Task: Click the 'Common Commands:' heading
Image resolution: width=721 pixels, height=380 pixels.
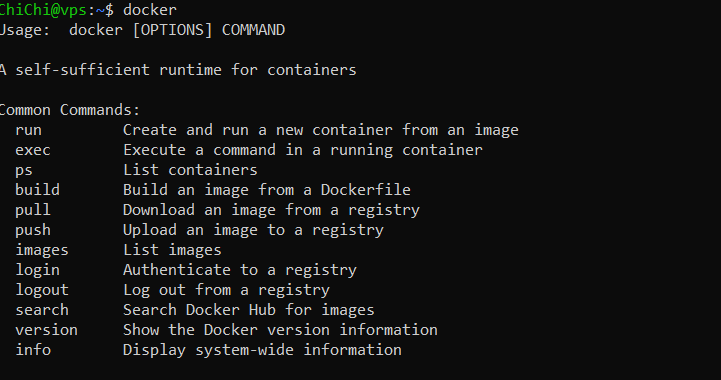Action: tap(69, 110)
